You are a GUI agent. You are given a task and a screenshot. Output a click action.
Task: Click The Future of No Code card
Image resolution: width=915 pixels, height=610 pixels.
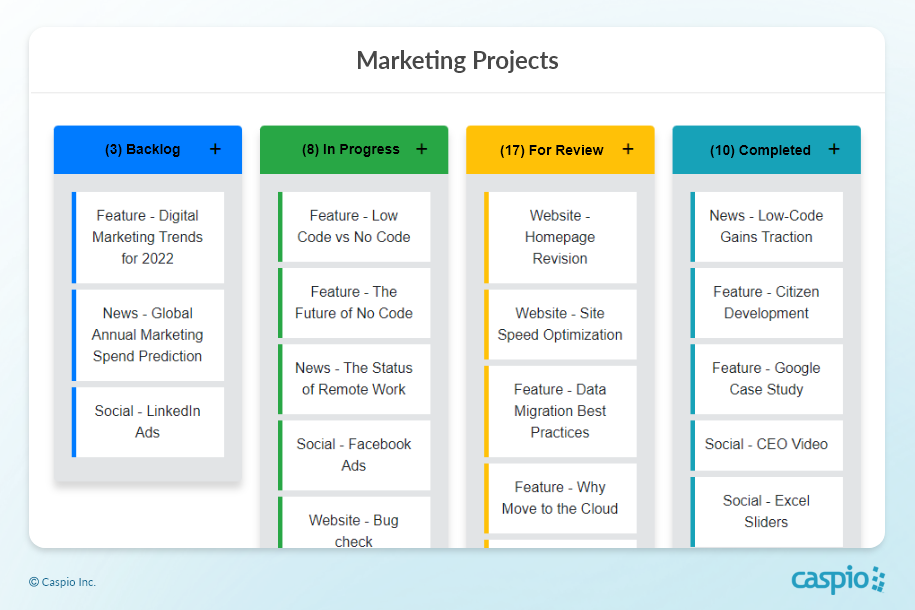(354, 303)
